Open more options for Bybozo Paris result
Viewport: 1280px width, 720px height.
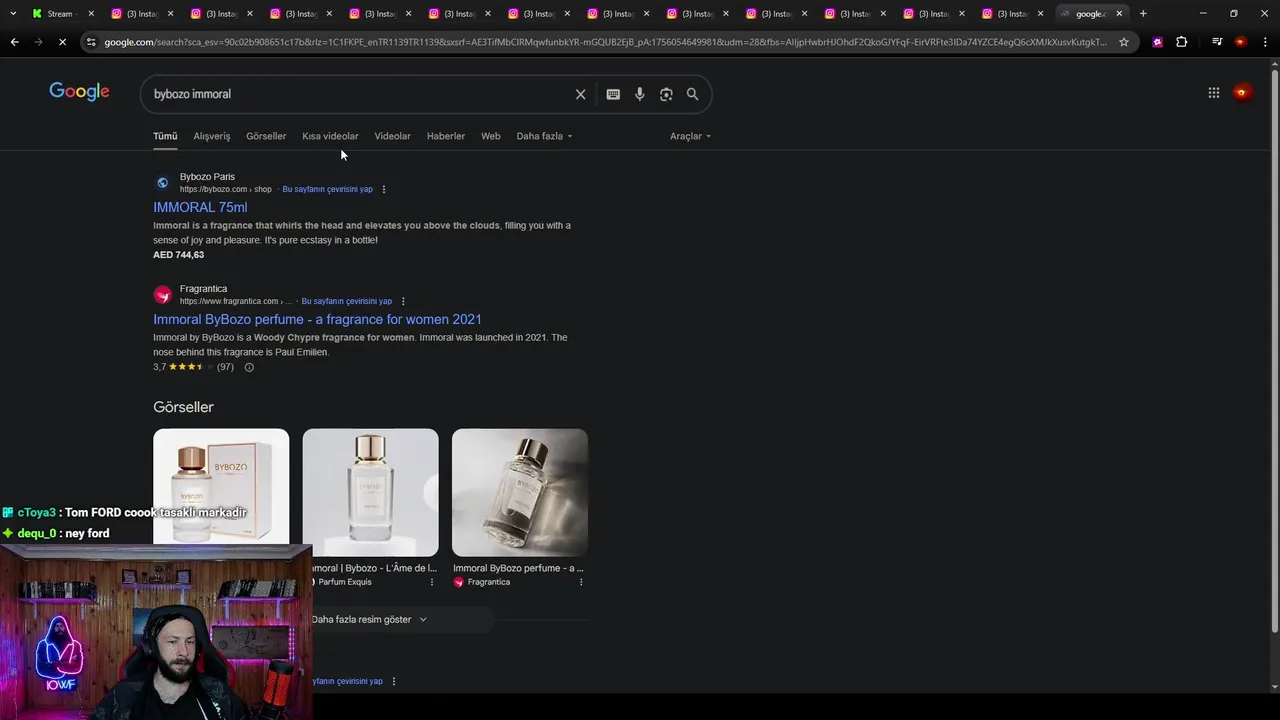click(384, 189)
